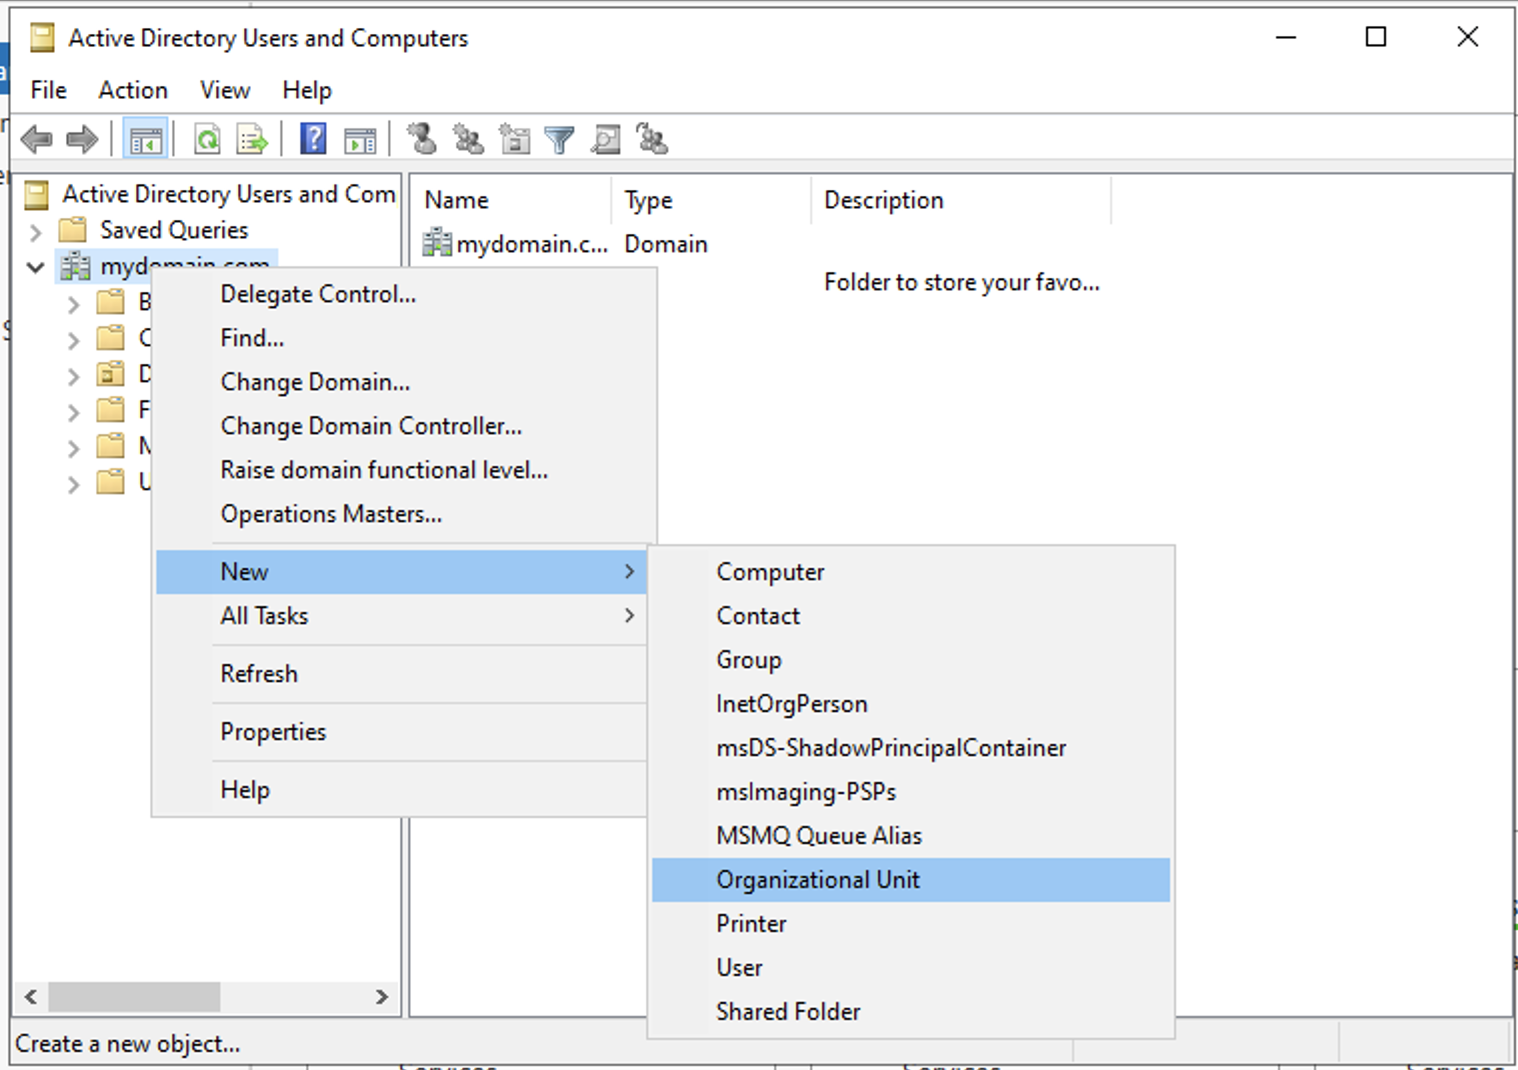Viewport: 1518px width, 1070px height.
Task: Click the Active Directory root node icon in tree
Action: [x=36, y=194]
